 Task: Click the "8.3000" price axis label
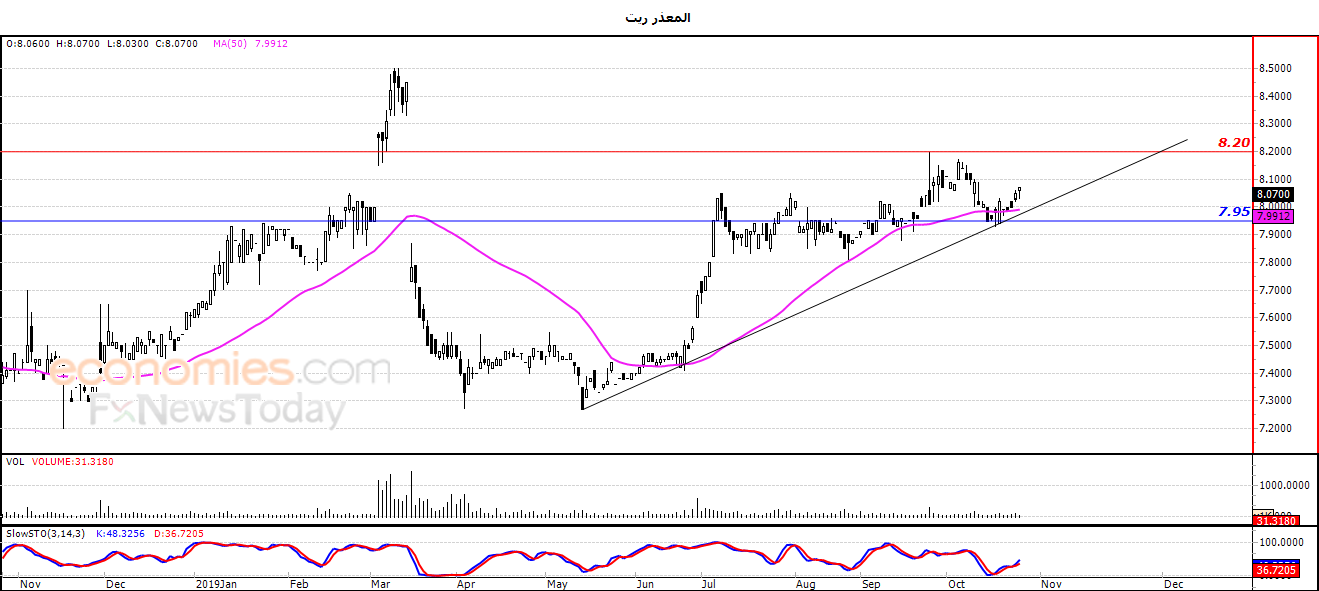(1275, 124)
